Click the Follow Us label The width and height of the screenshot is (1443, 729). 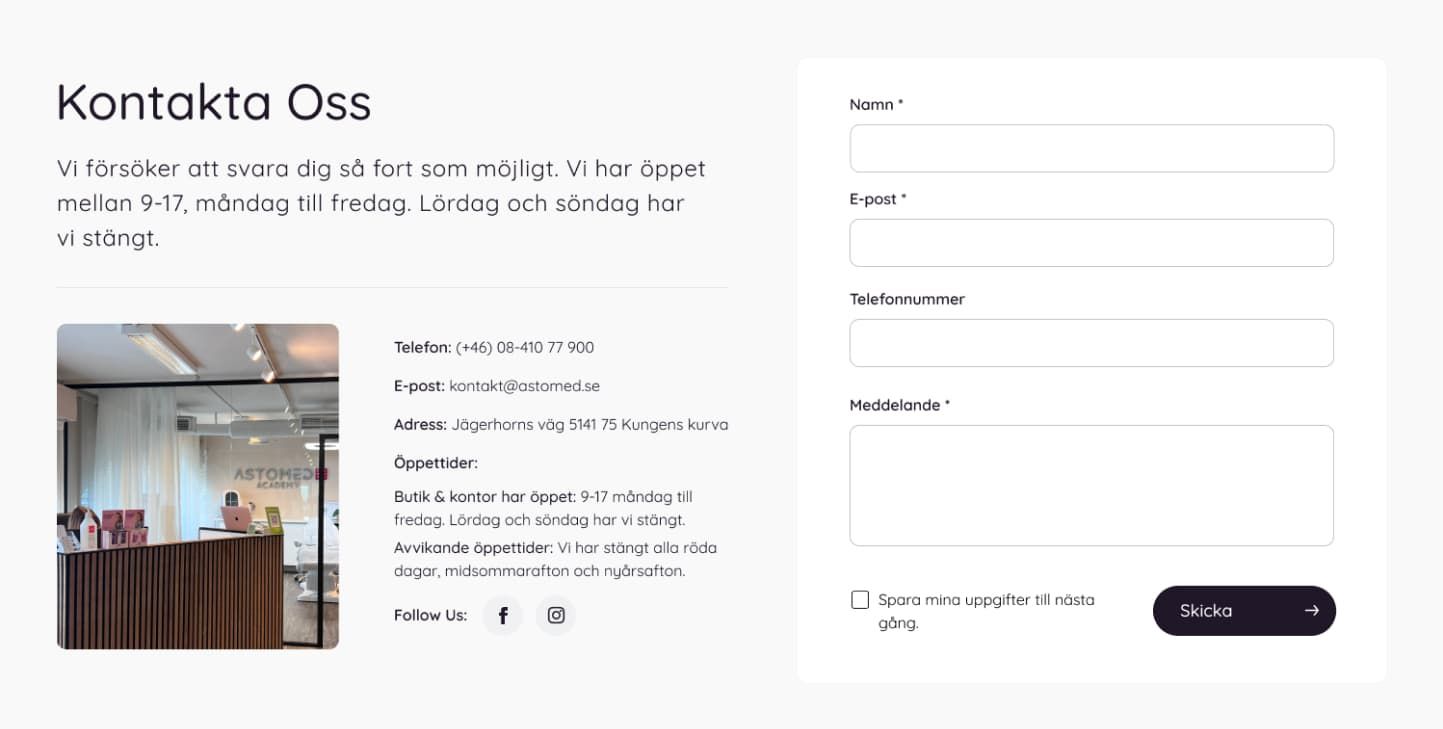pos(430,616)
